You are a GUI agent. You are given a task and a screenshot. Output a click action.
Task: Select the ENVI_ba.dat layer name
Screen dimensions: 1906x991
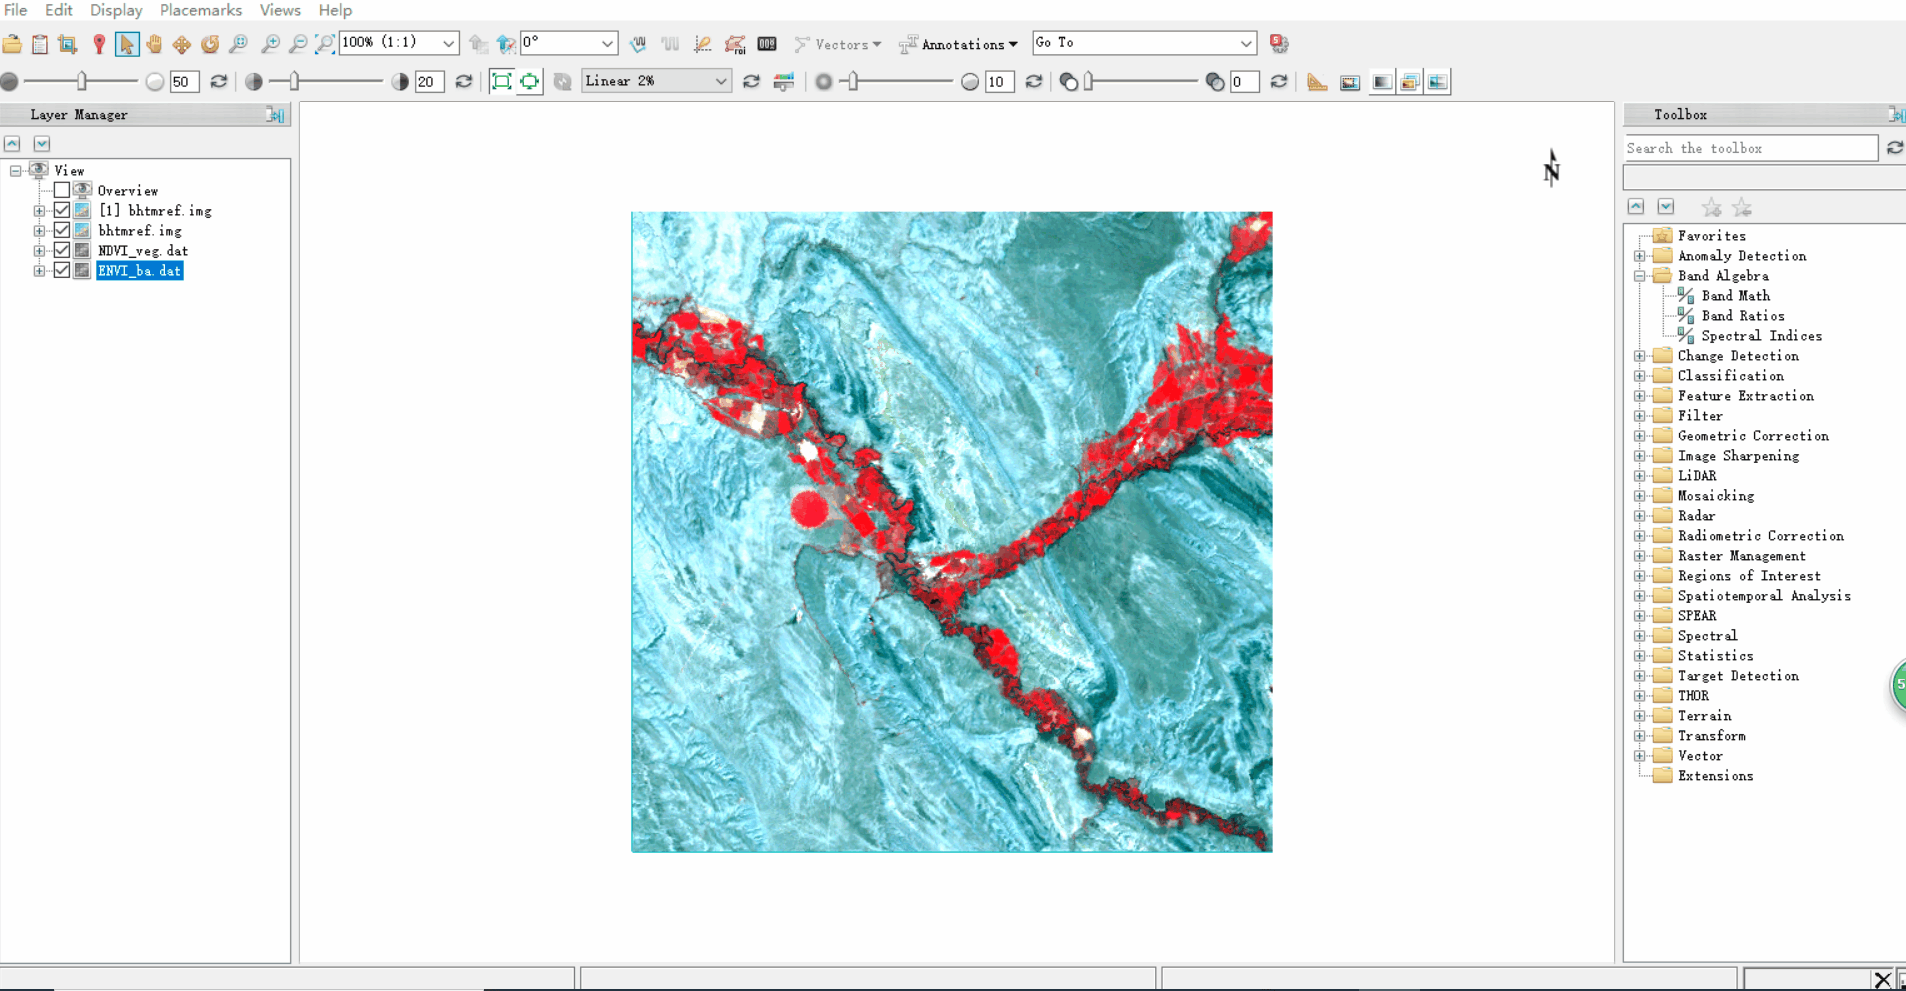139,270
